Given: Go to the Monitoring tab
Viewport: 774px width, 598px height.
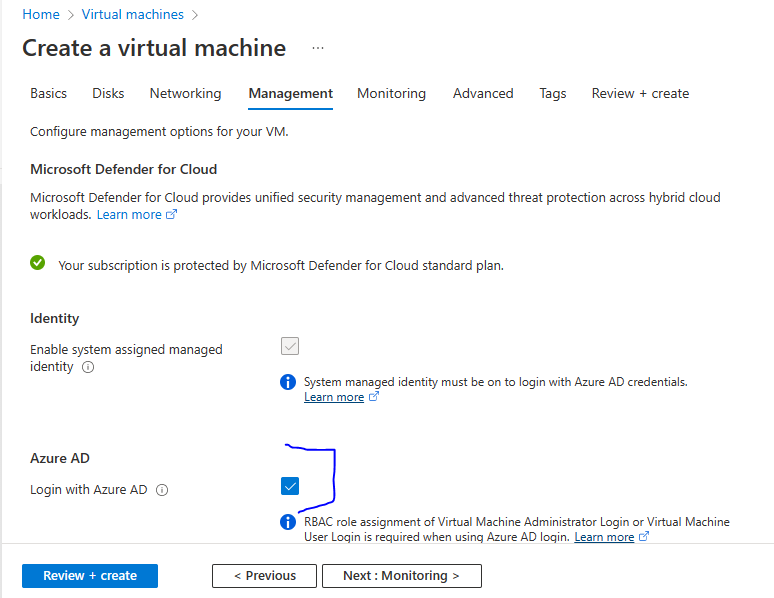Looking at the screenshot, I should click(391, 93).
